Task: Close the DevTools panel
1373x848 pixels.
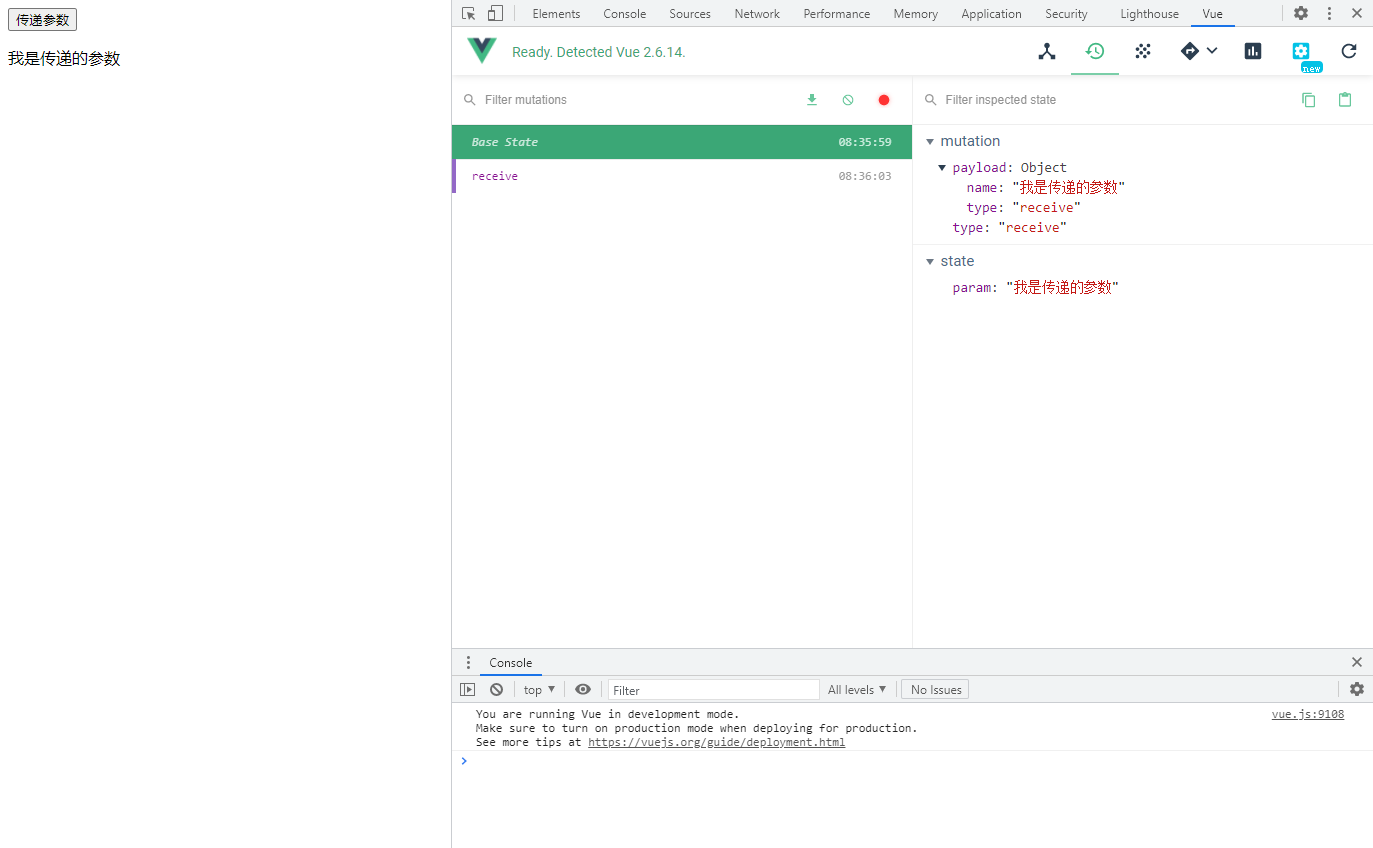Action: tap(1357, 13)
